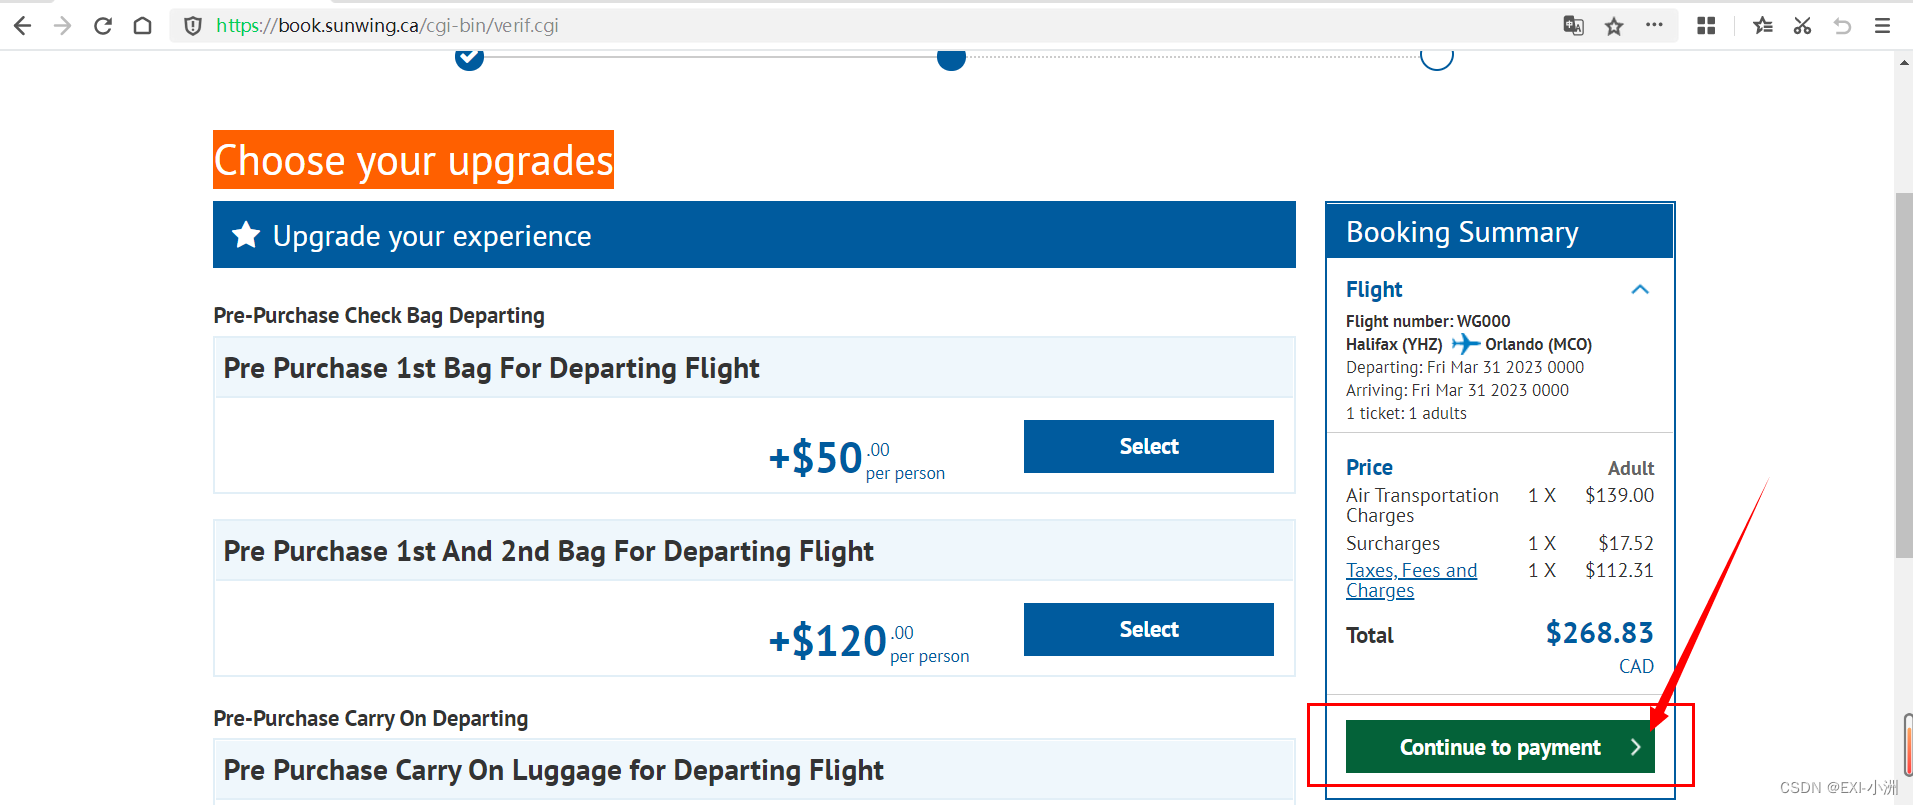Open Taxes, Fees and Charges details
Viewport: 1913px width, 805px height.
click(1411, 580)
